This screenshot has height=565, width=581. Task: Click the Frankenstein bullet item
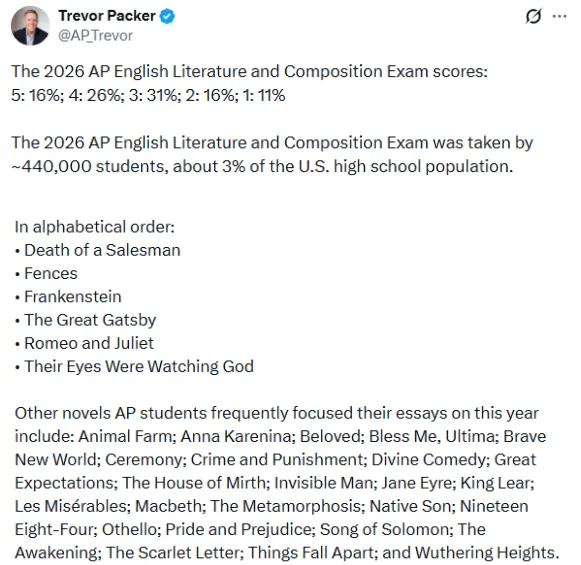tap(69, 297)
